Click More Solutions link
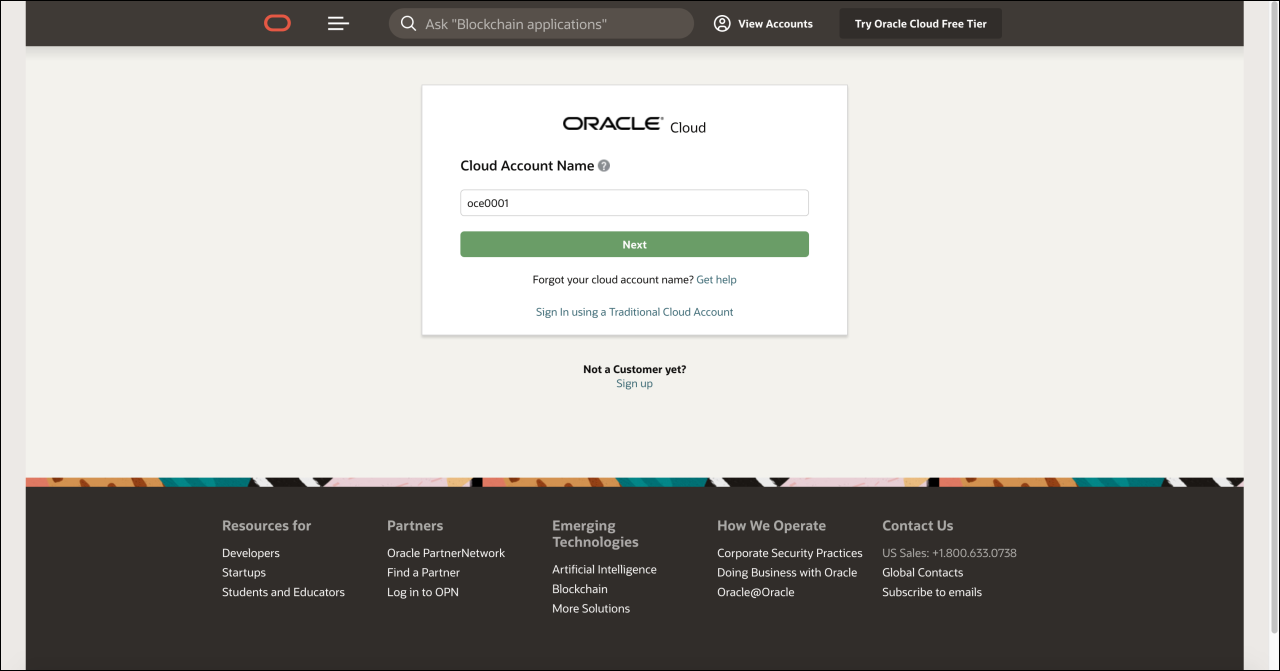 tap(591, 609)
